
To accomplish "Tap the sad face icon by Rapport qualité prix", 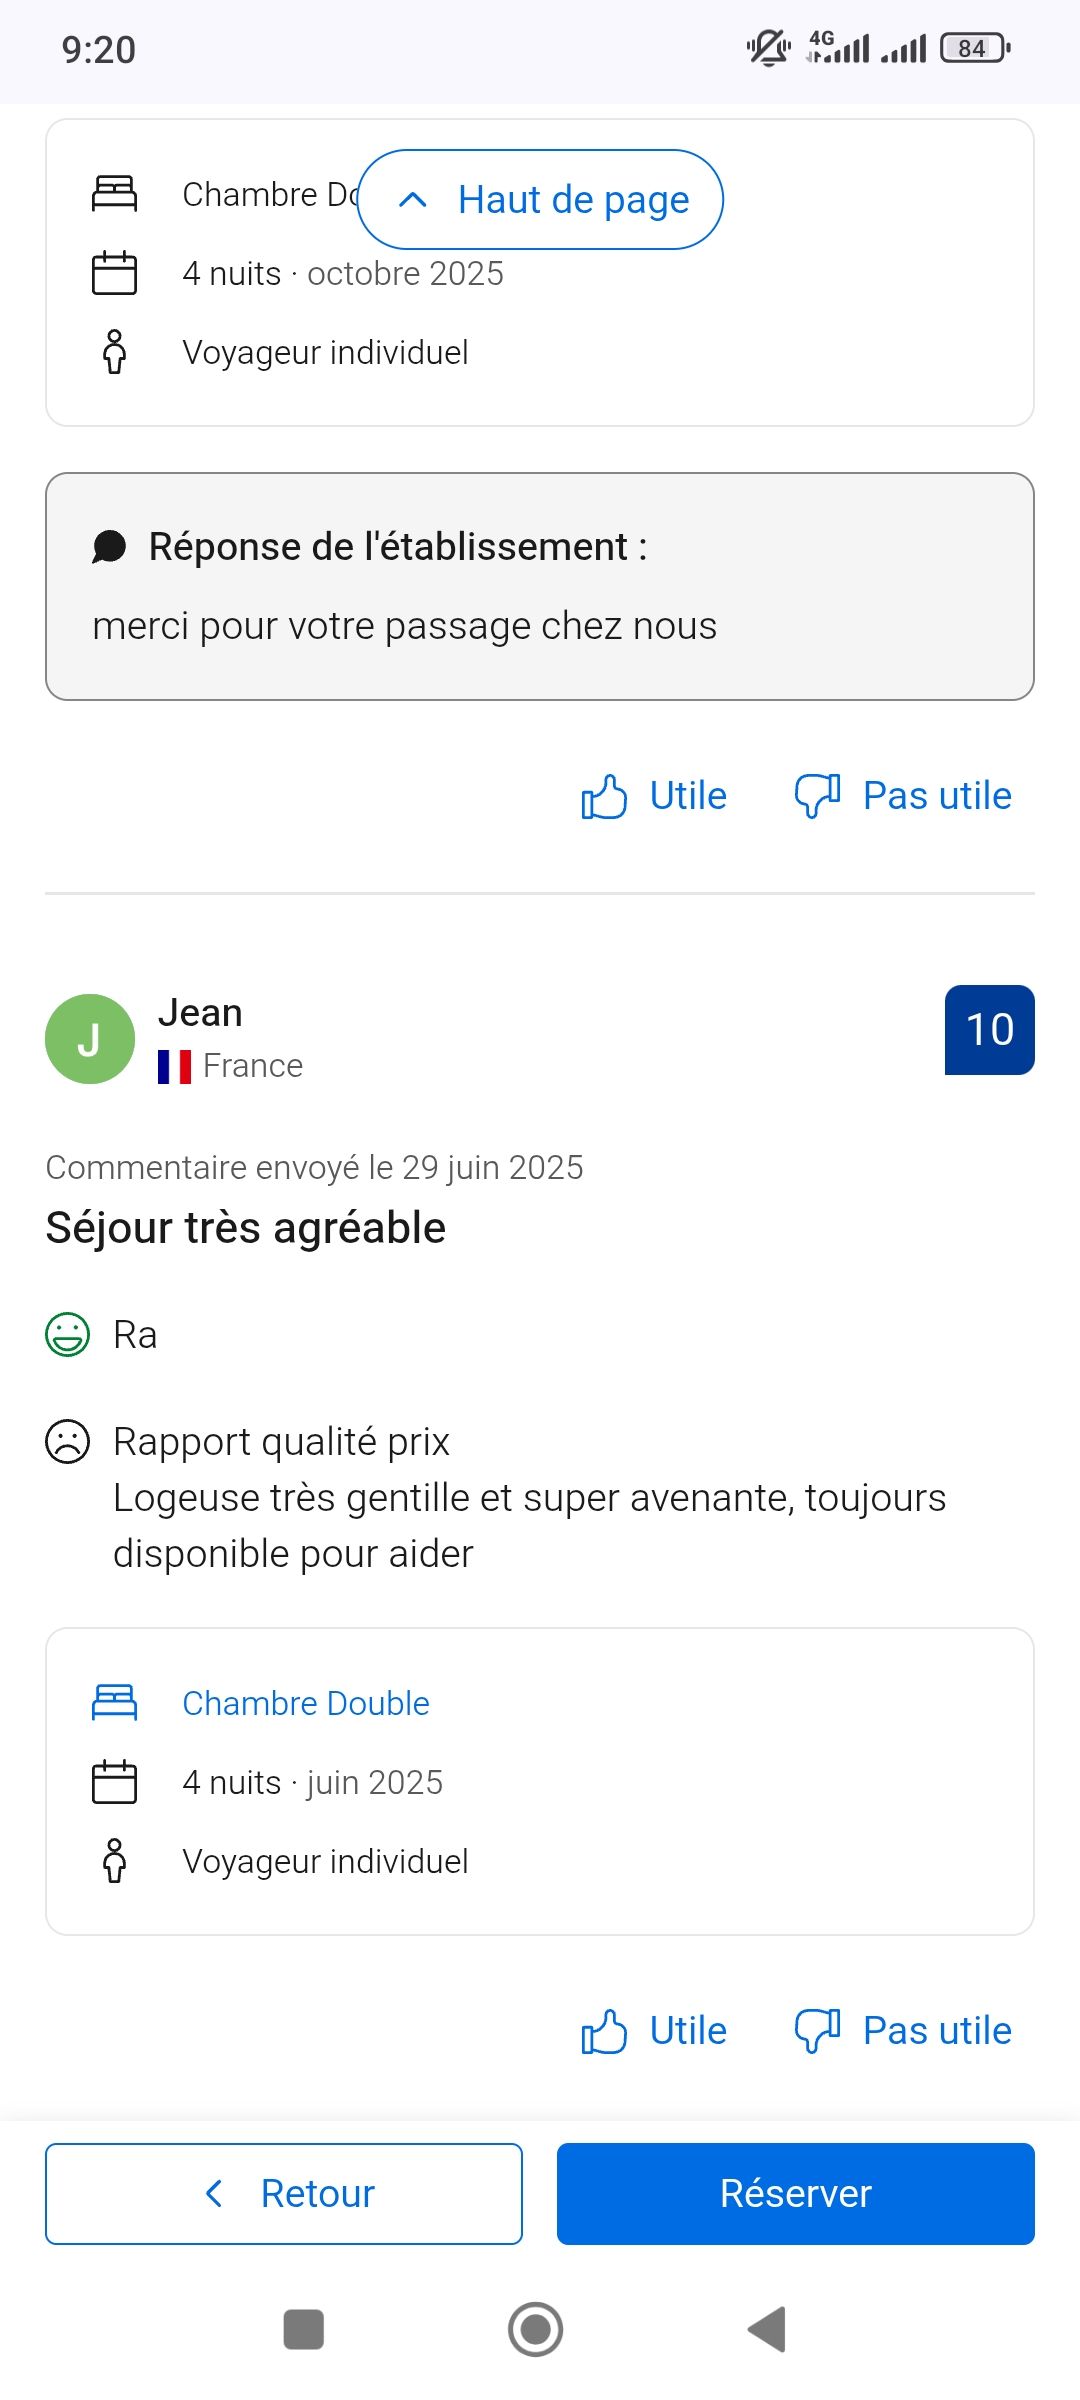I will 68,1441.
